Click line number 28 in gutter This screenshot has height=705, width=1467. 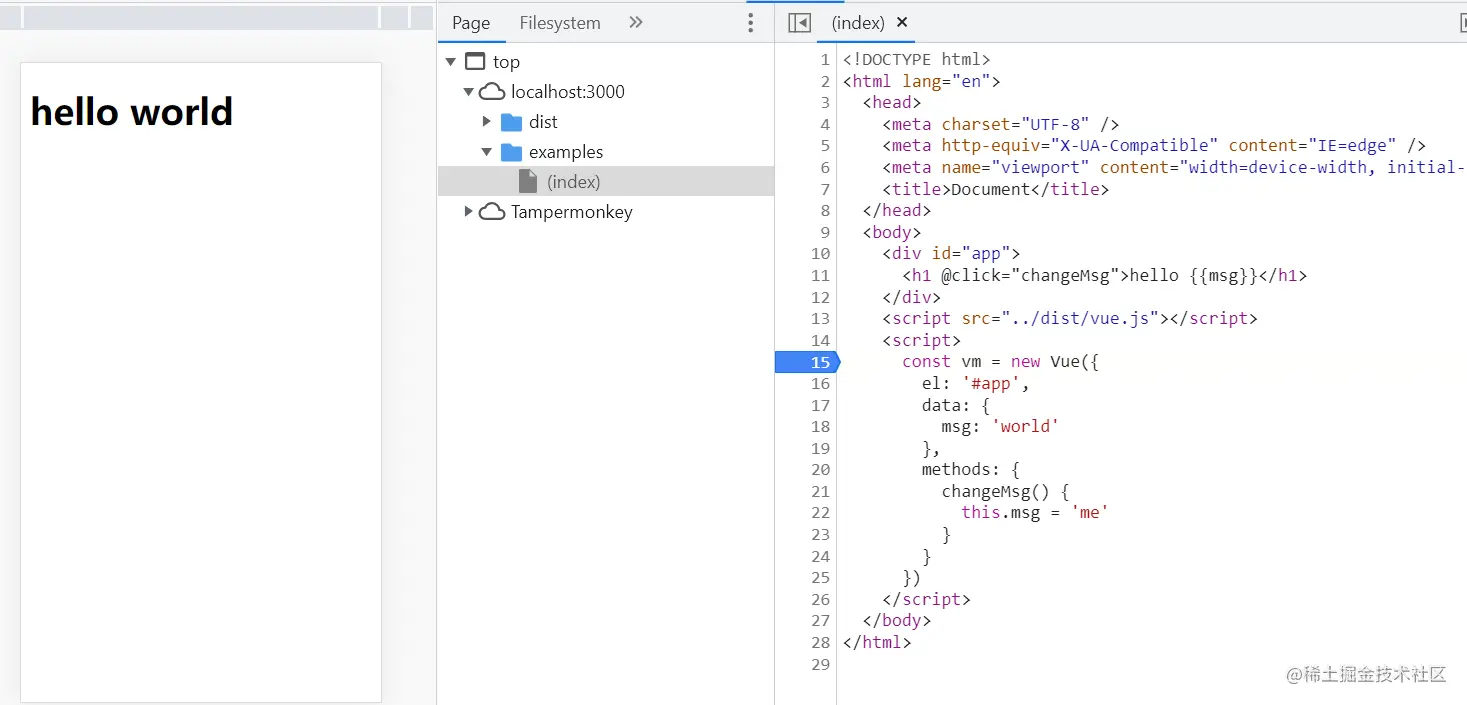pos(820,642)
